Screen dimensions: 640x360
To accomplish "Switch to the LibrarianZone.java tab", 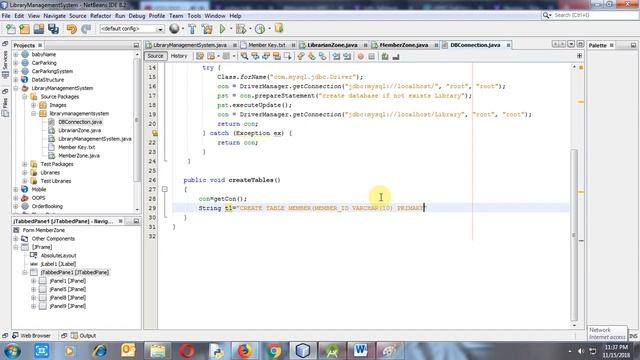I will (332, 45).
